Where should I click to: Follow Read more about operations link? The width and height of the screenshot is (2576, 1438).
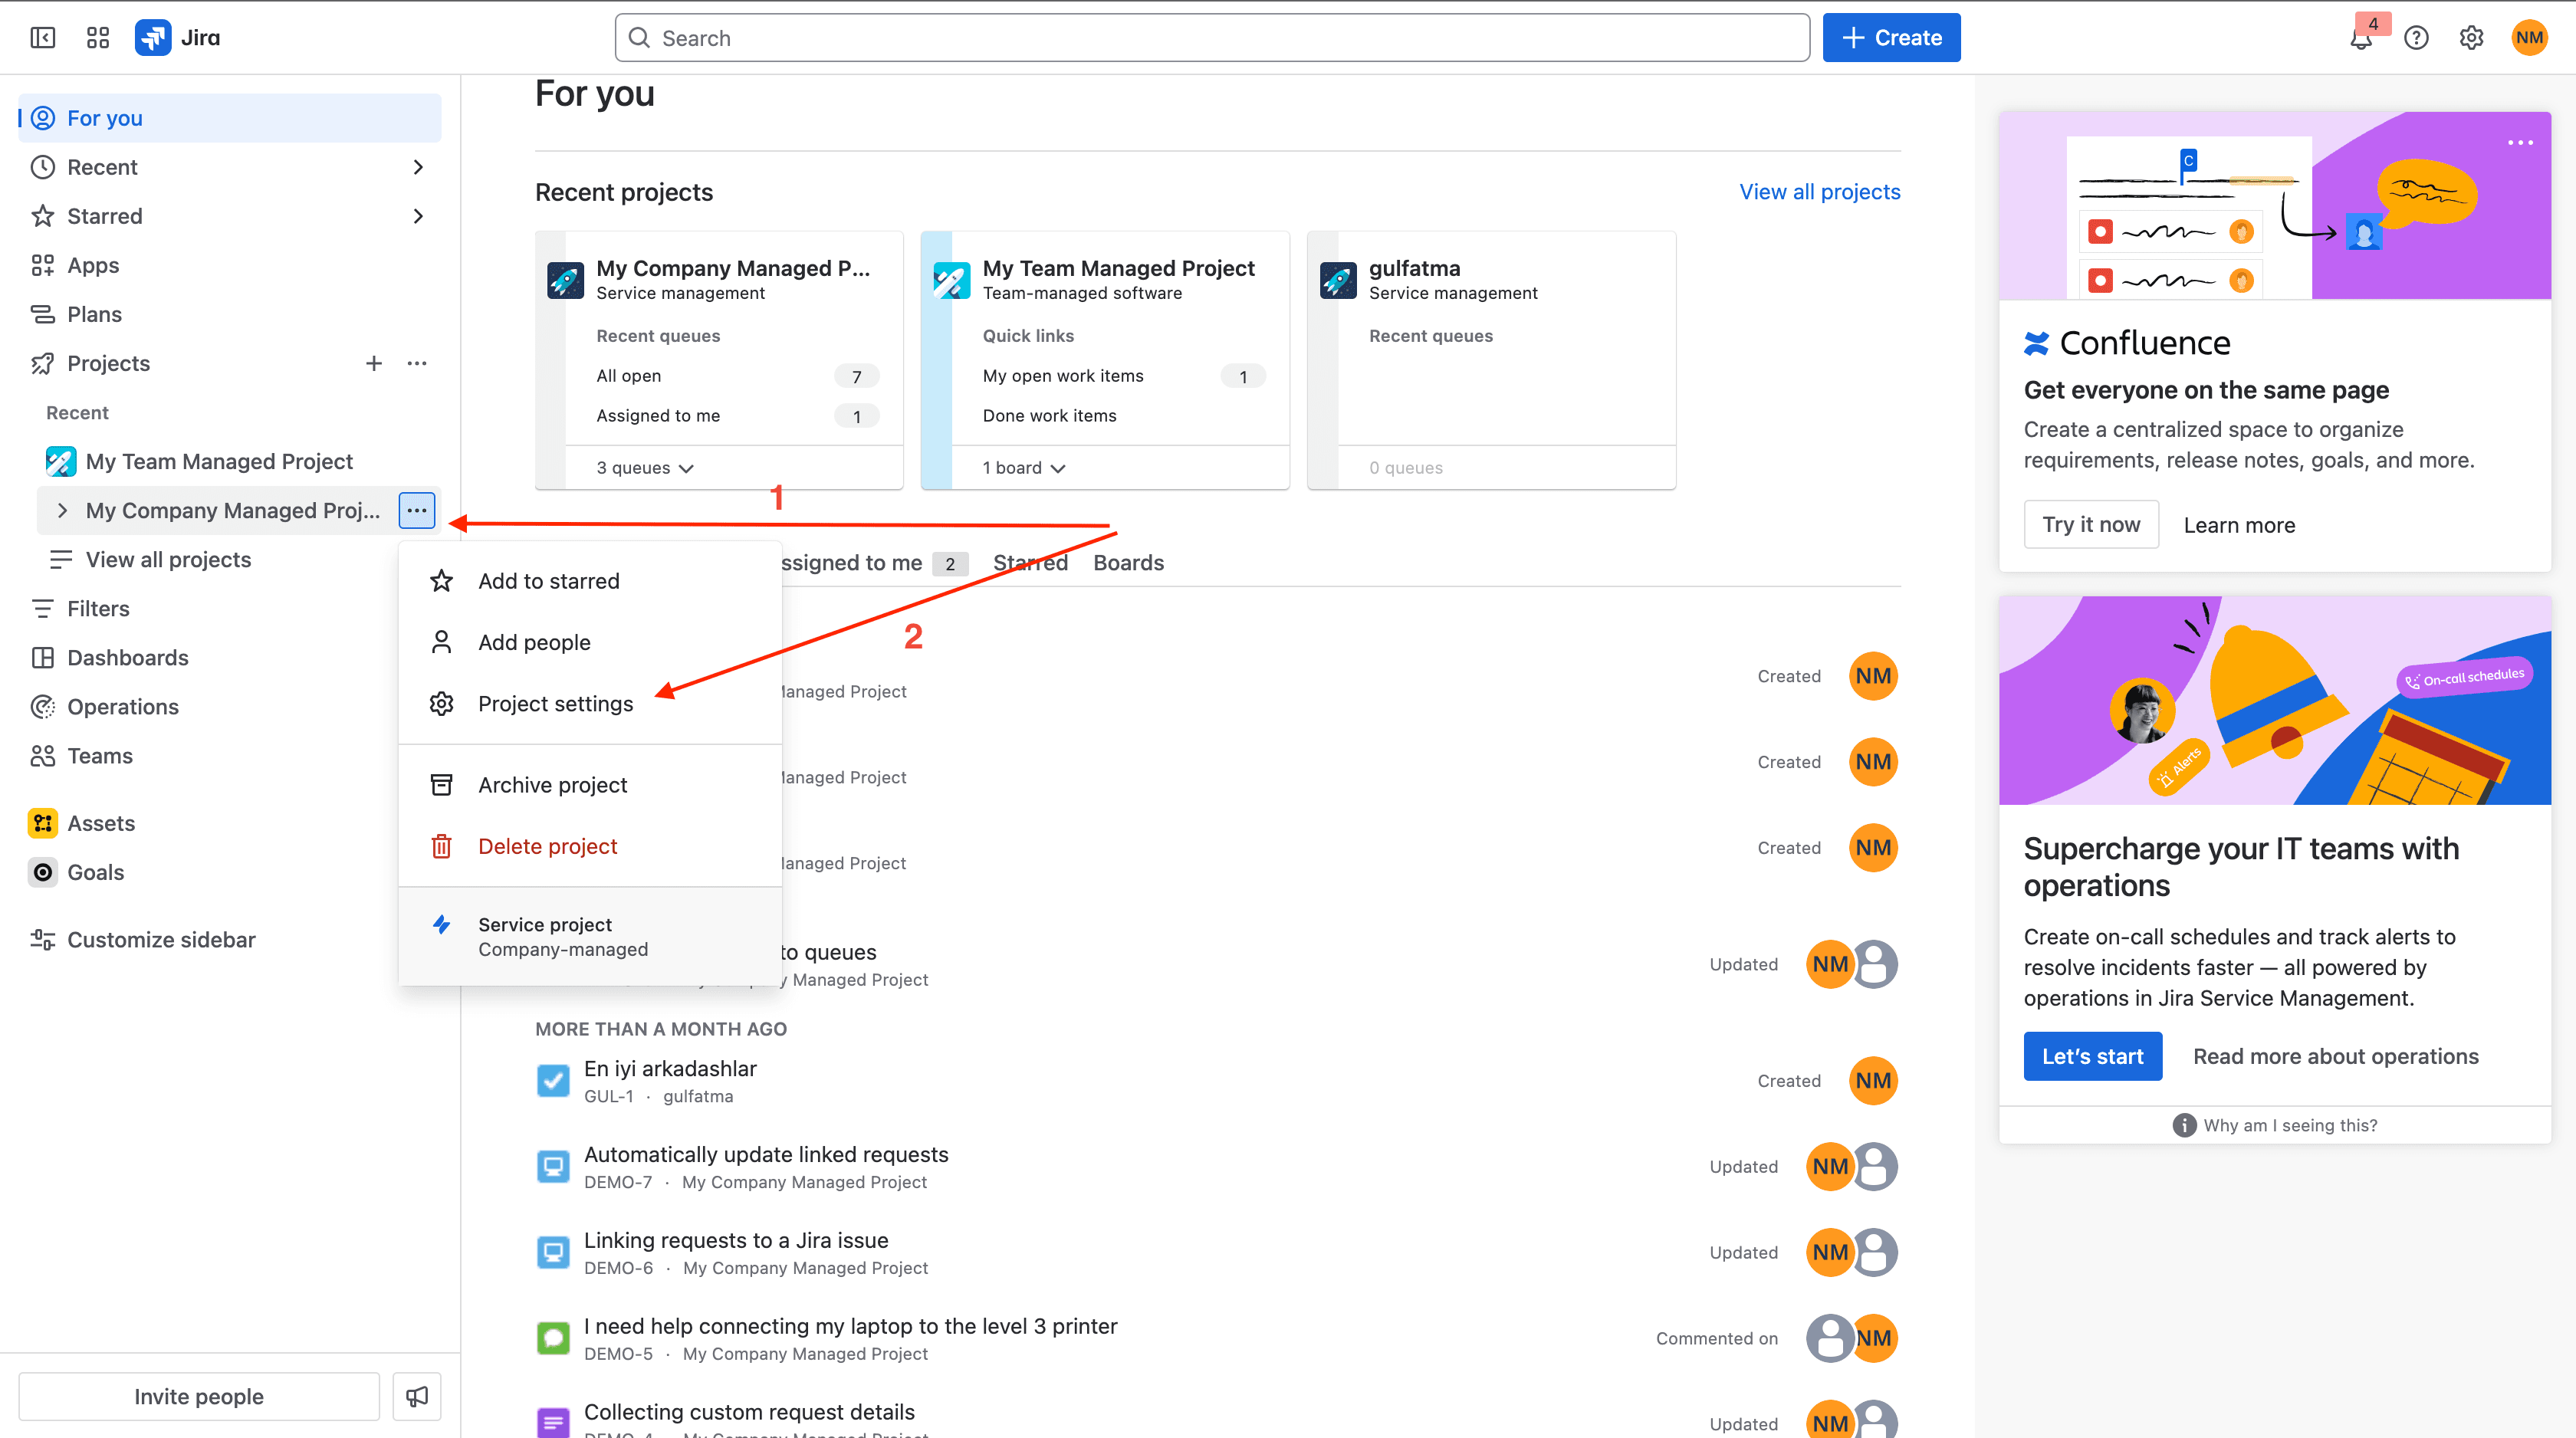click(2335, 1056)
